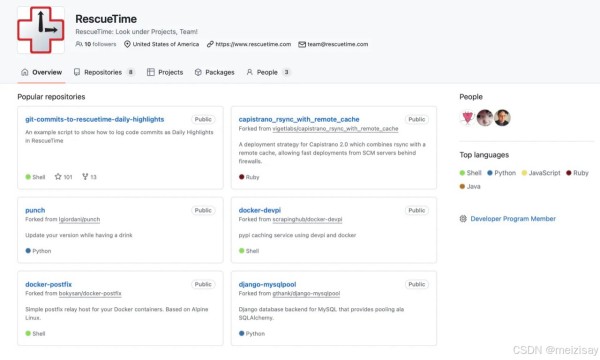Click the Packages cube icon

click(198, 72)
